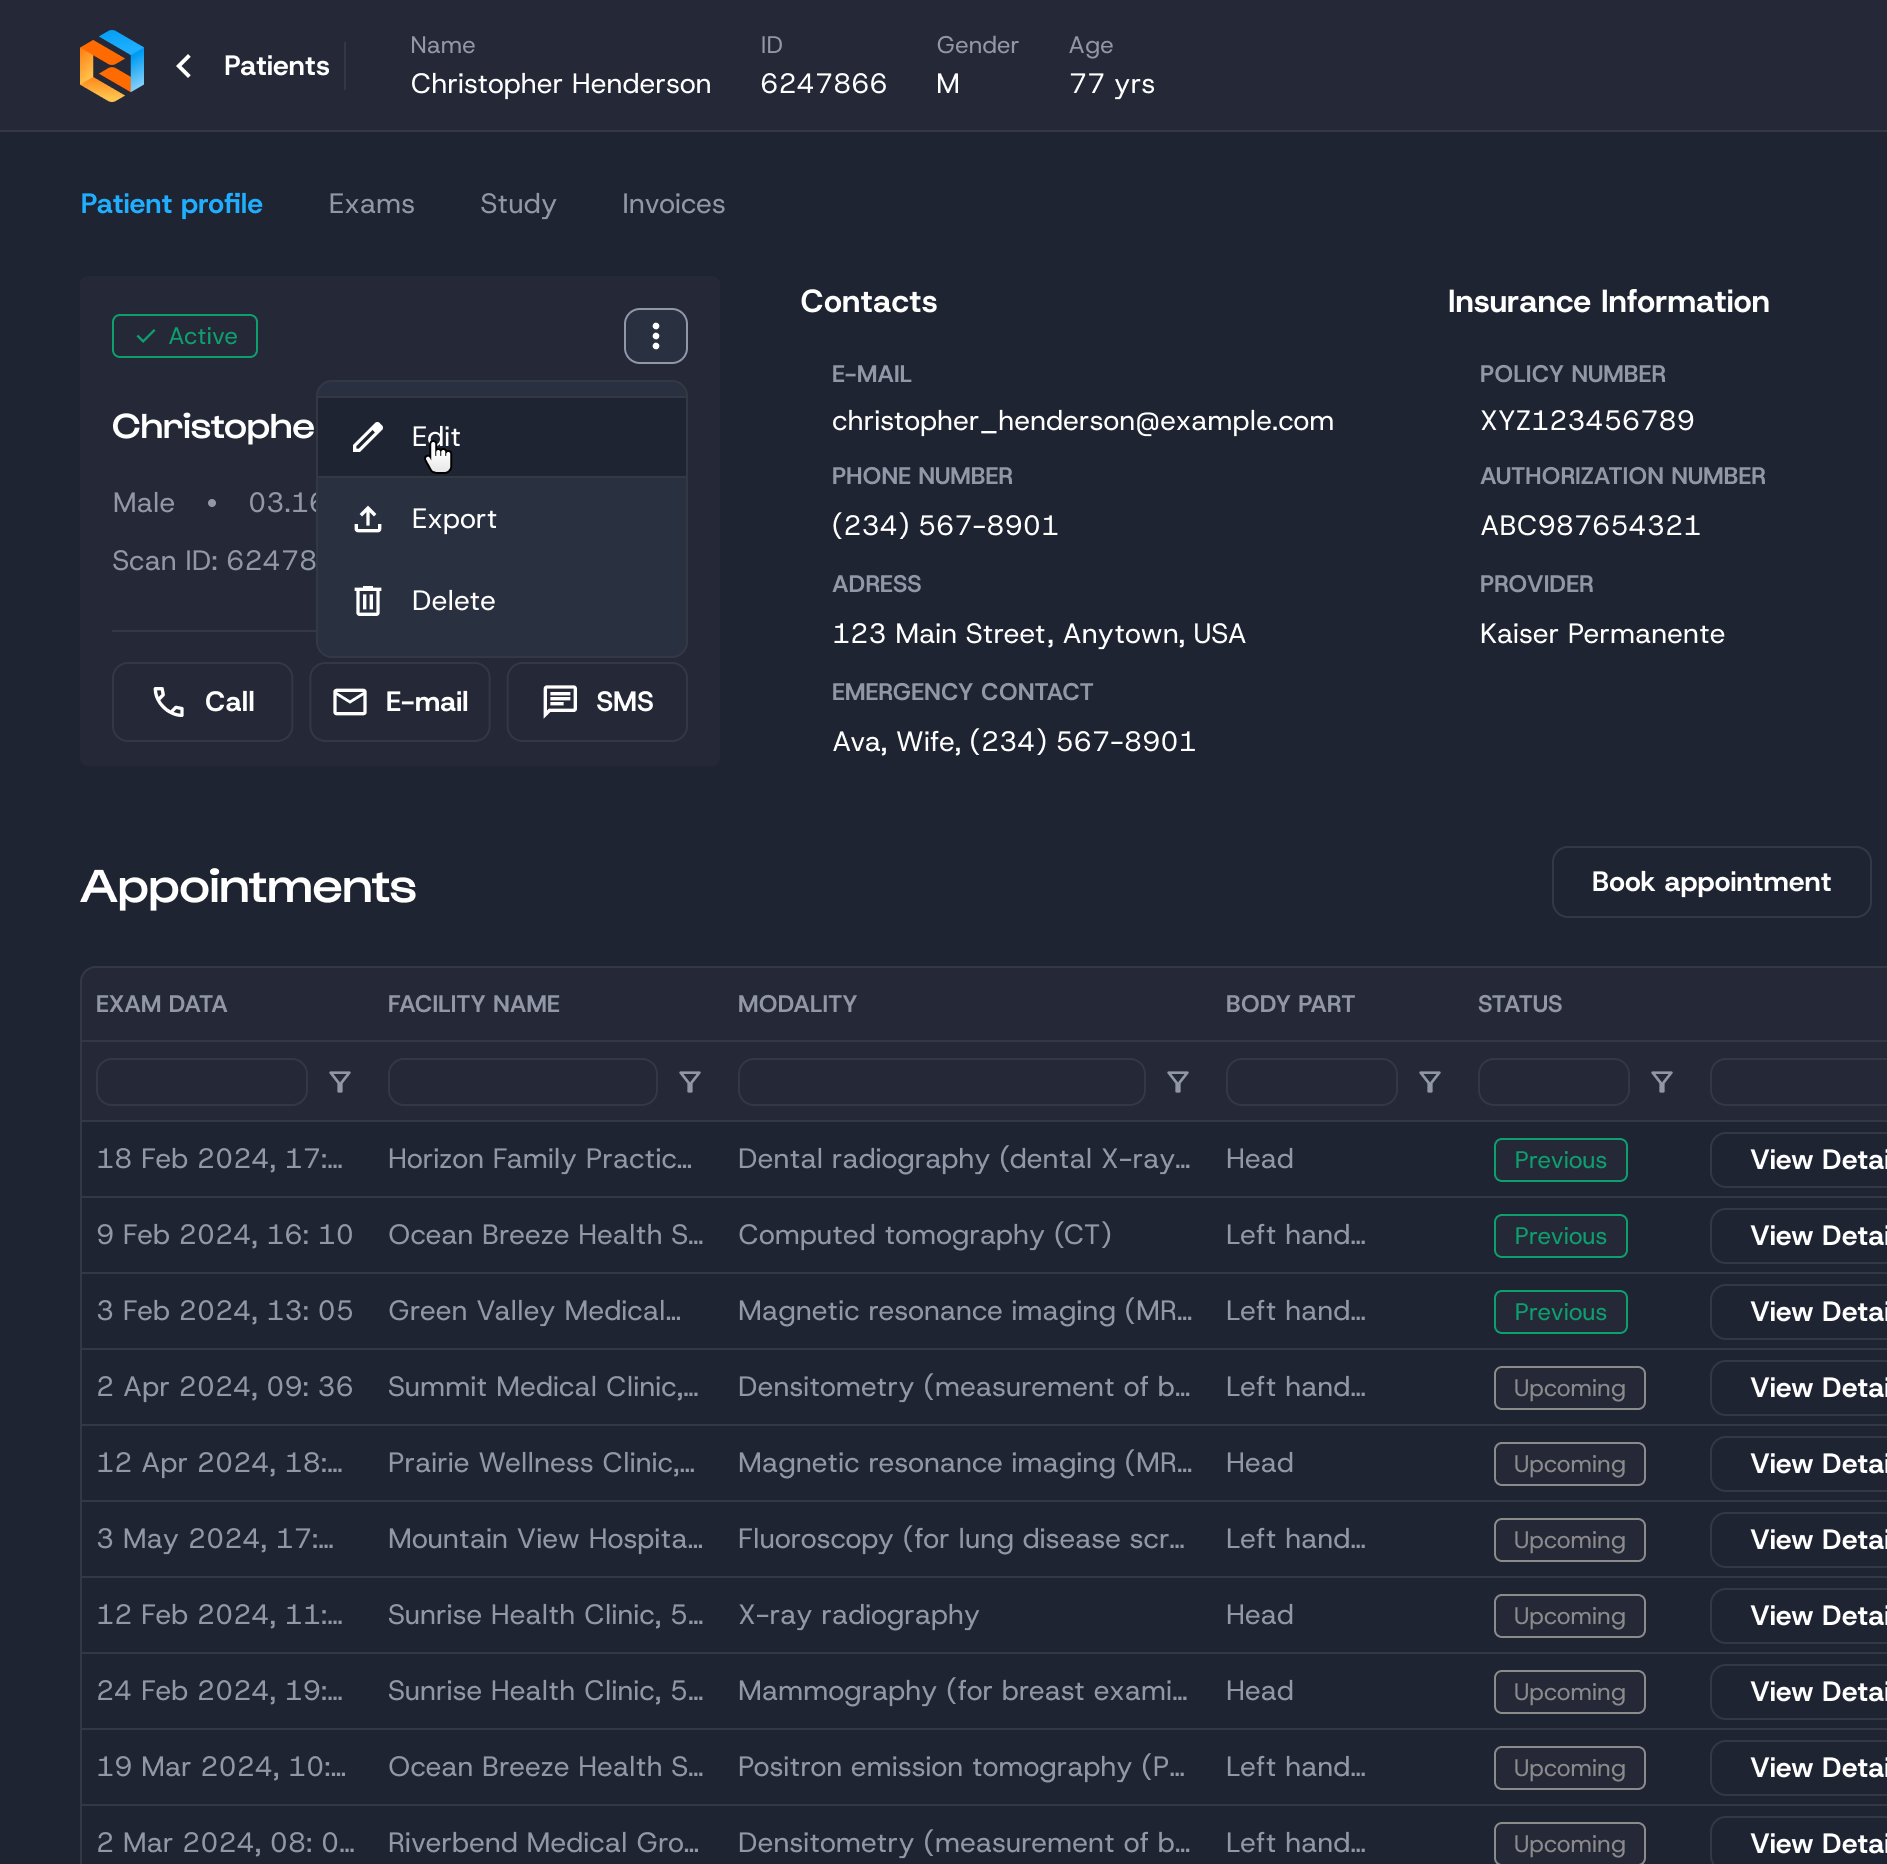The image size is (1887, 1864).
Task: Open the Modality column filter icon
Action: point(1178,1082)
